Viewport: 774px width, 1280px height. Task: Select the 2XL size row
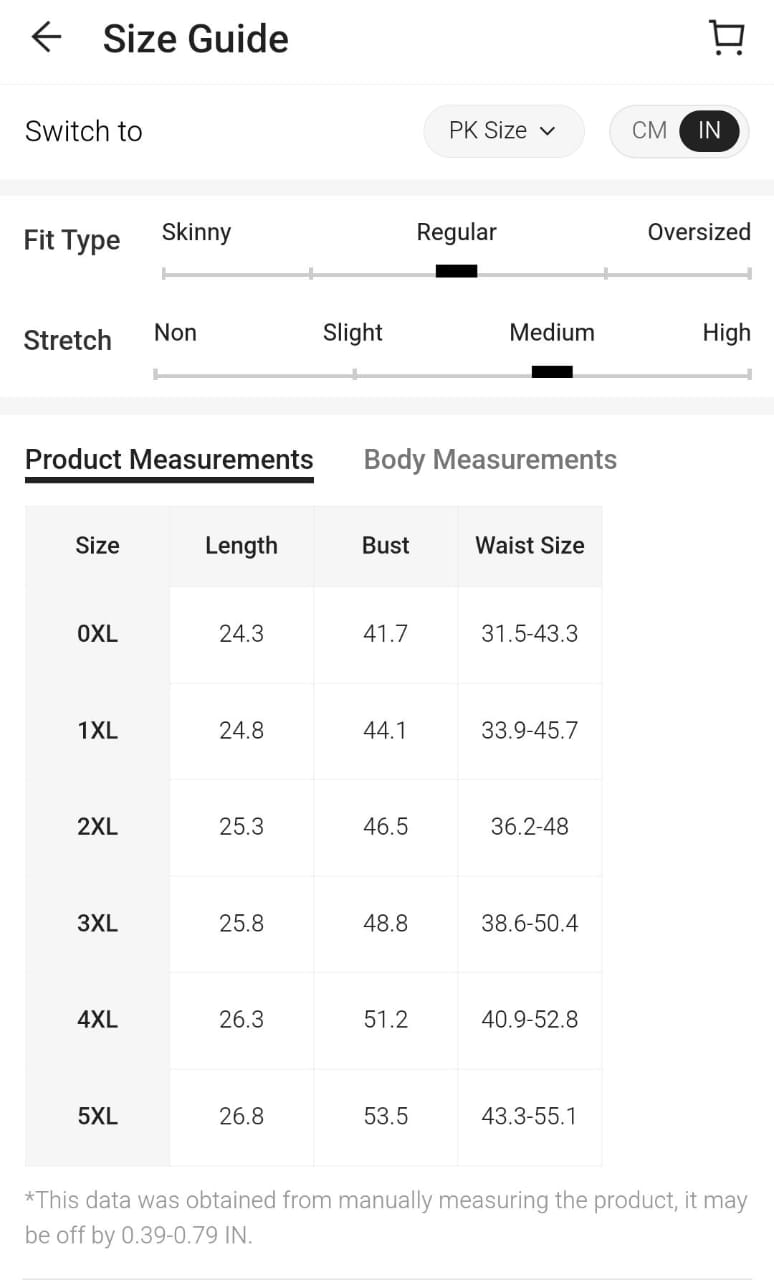(x=97, y=827)
